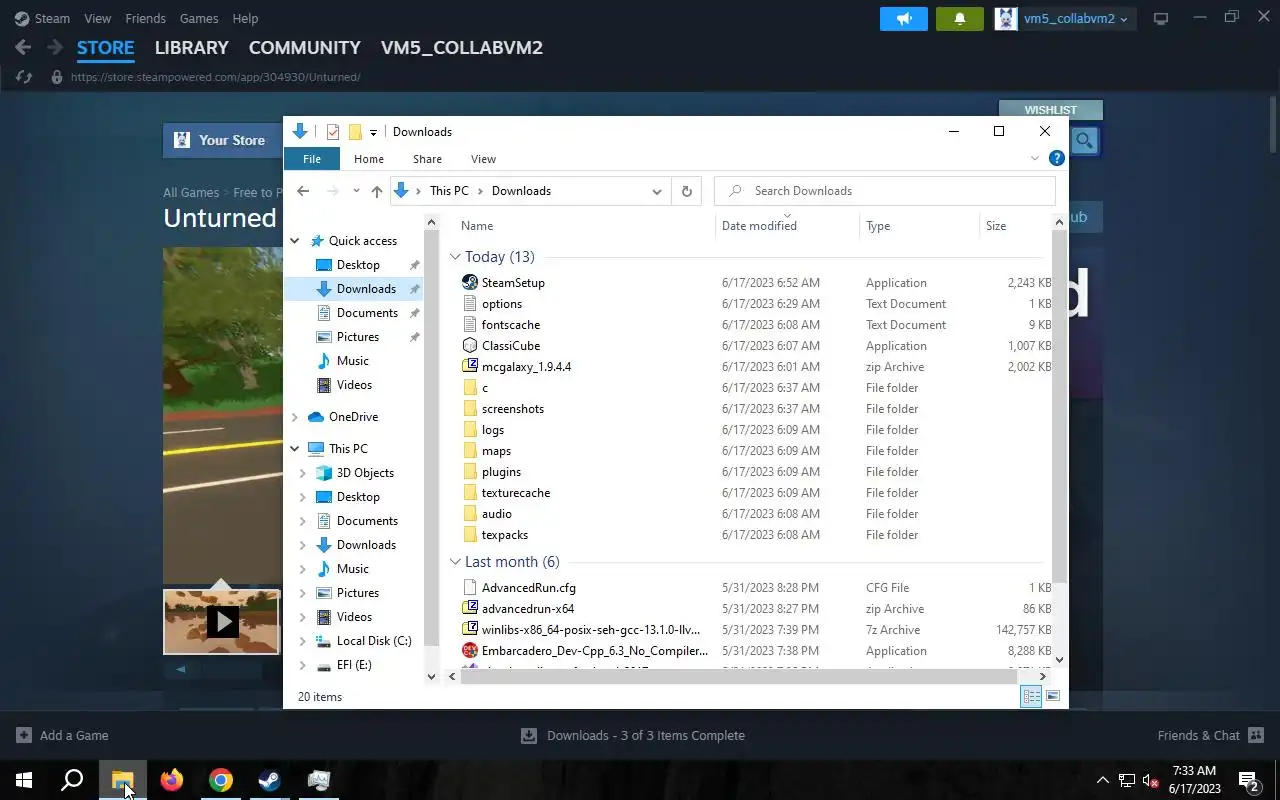Open Windows taskbar search
This screenshot has height=800, width=1280.
tap(72, 780)
